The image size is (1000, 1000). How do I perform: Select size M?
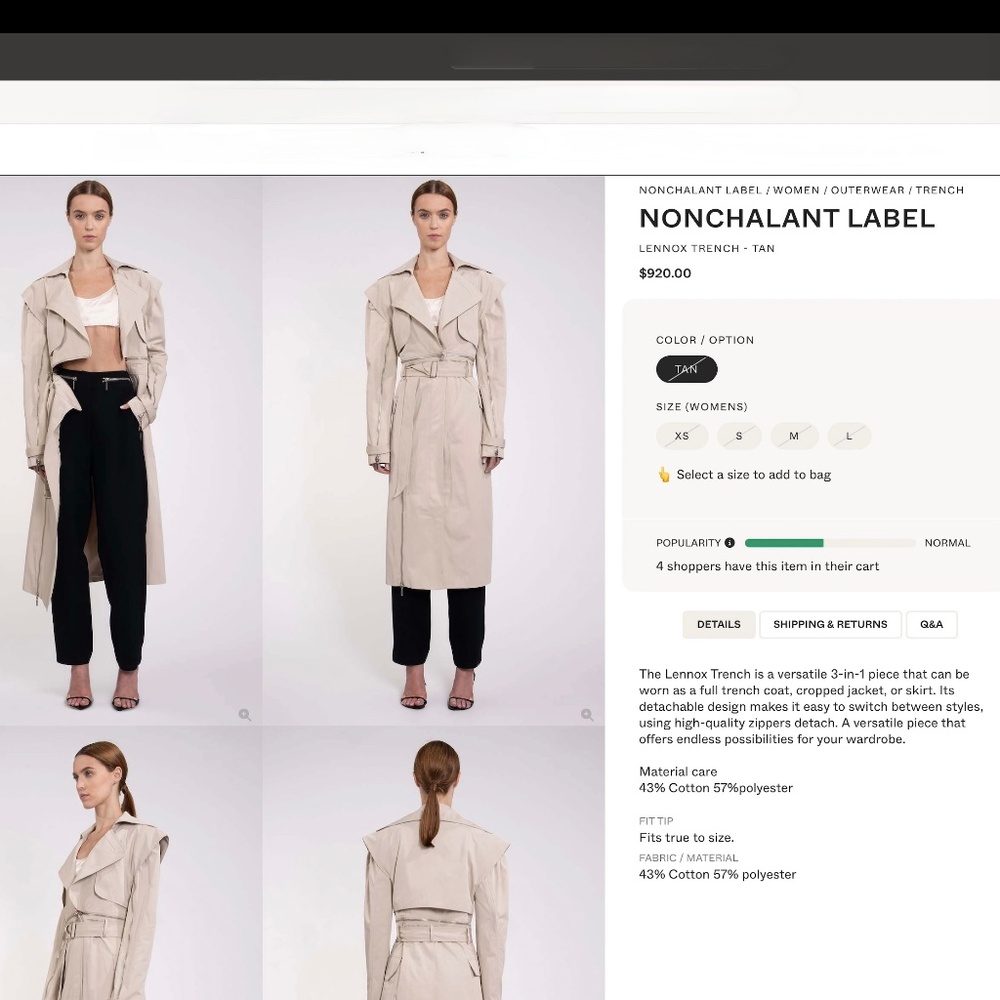[x=794, y=436]
